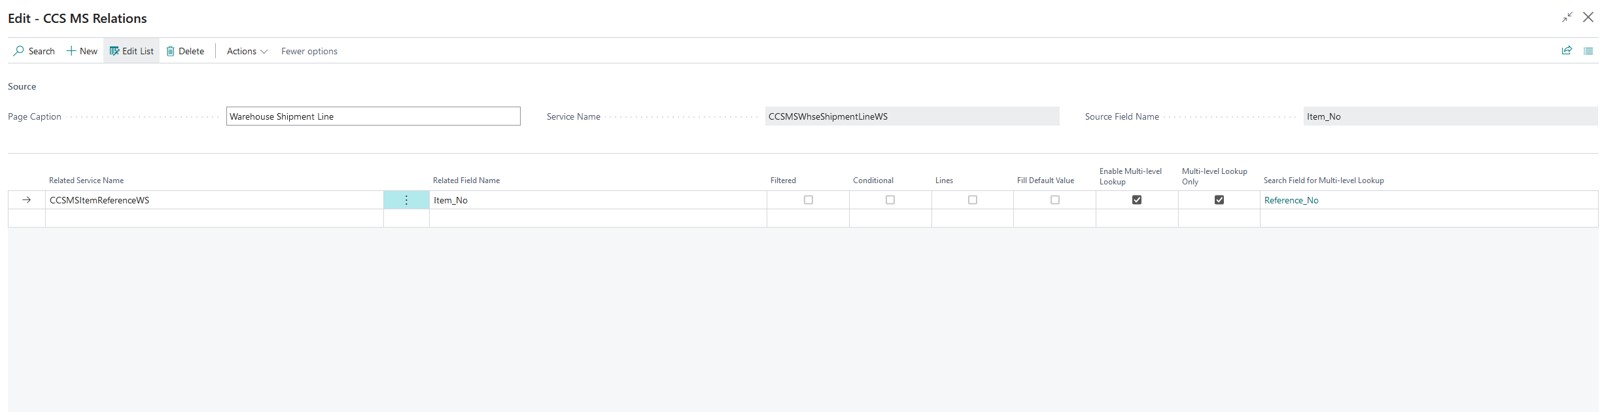
Task: Collapse the dialog with the shrink icon
Action: click(1567, 17)
